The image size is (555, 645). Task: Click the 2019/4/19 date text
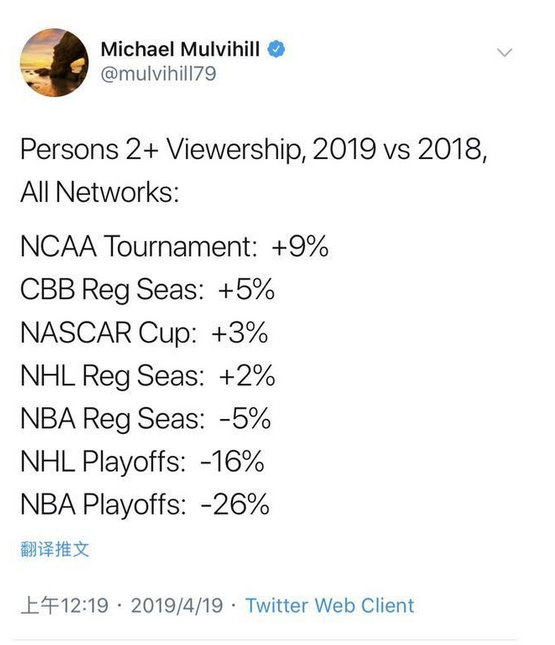pyautogui.click(x=177, y=606)
